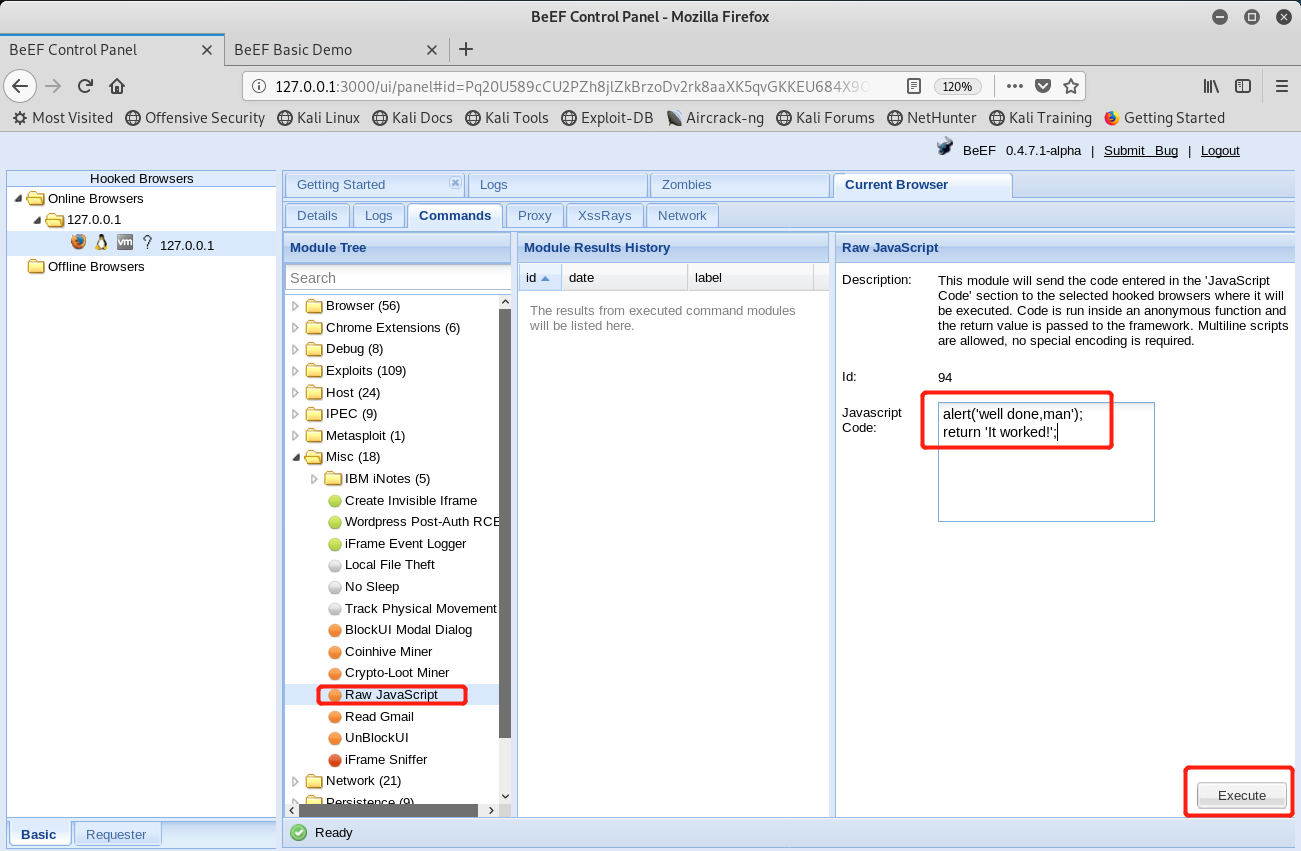The image size is (1301, 851).
Task: Switch to the Proxy tab
Action: tap(535, 215)
